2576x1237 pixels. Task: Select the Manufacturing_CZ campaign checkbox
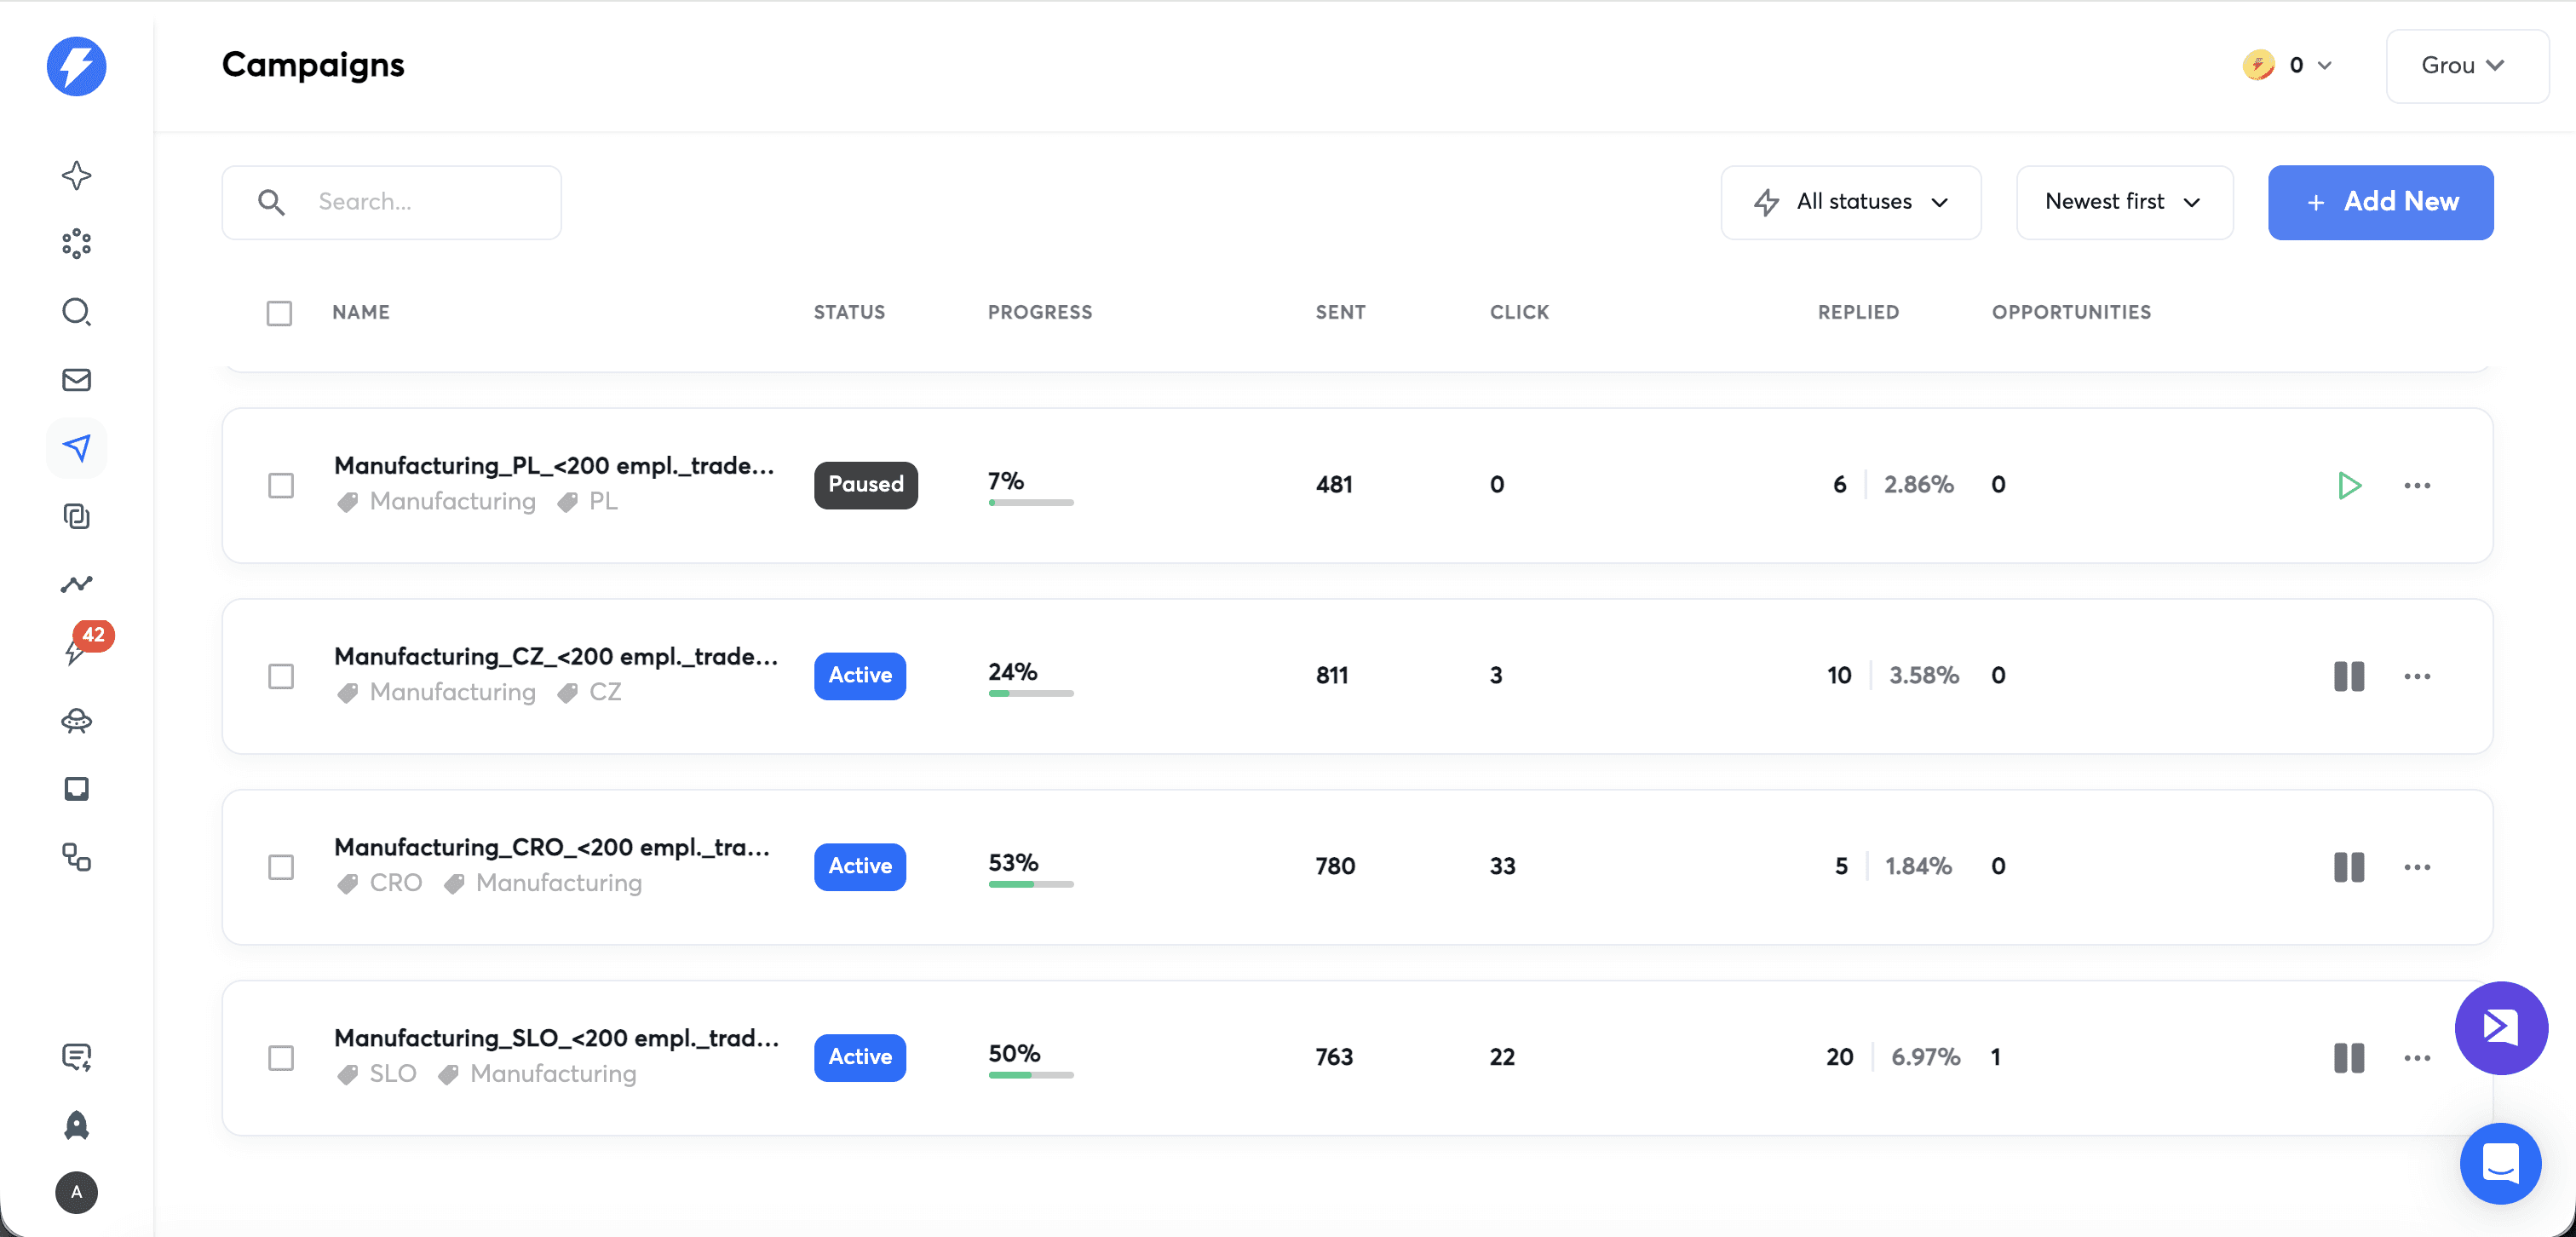coord(281,677)
